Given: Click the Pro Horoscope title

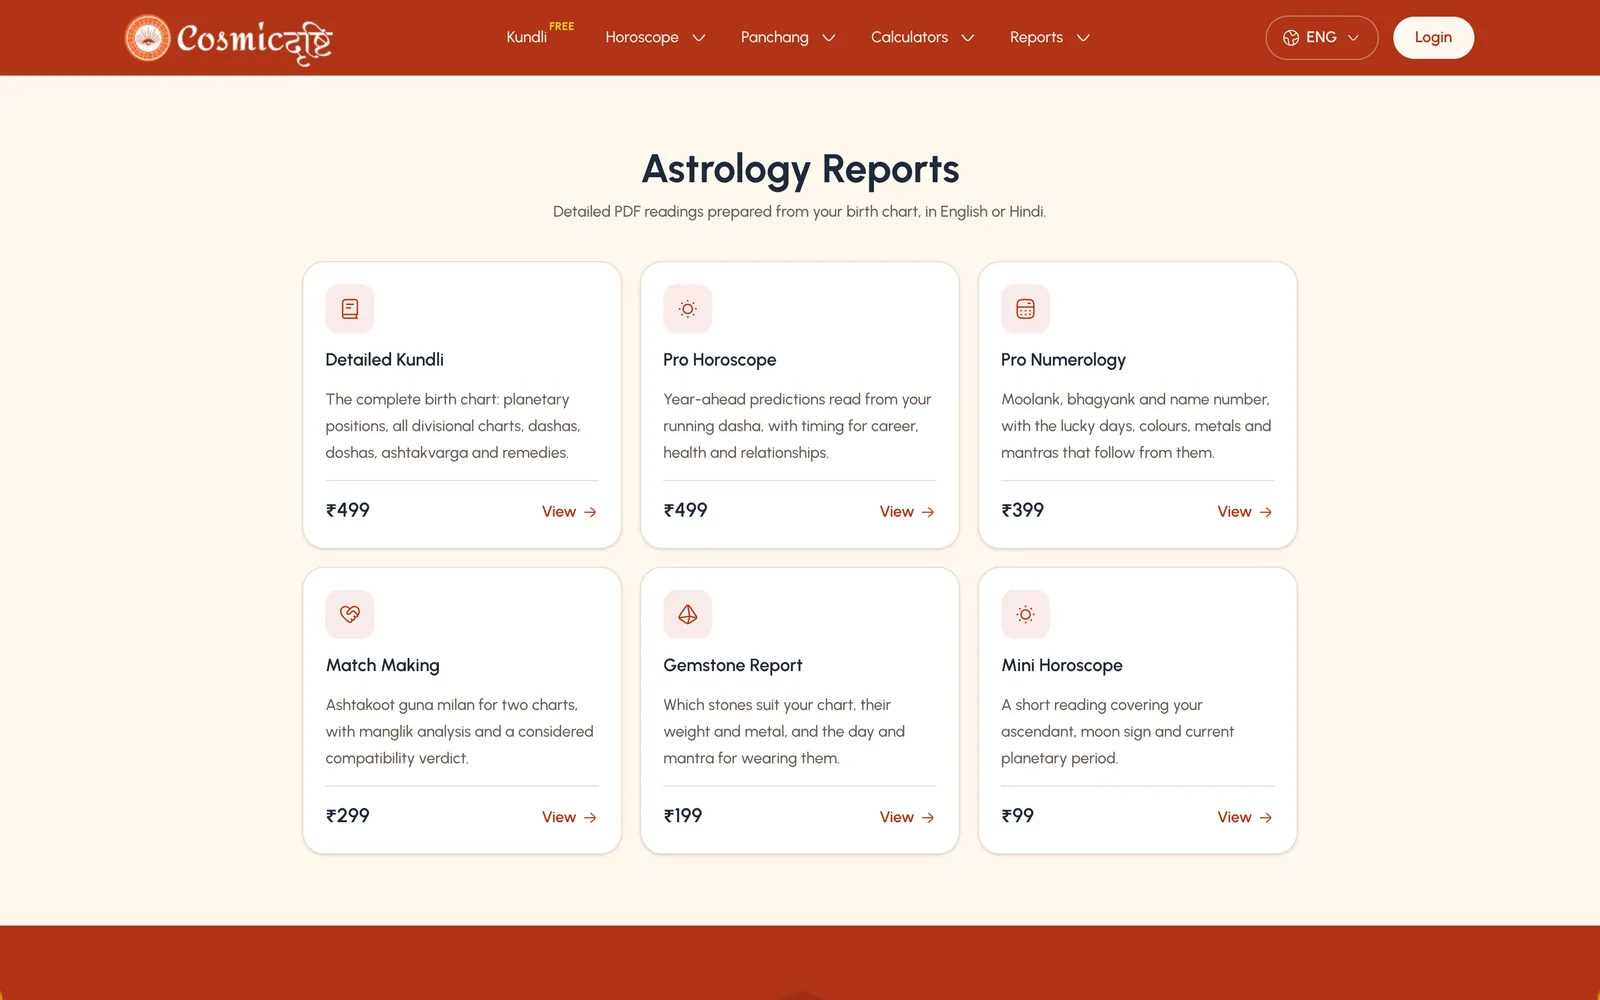Looking at the screenshot, I should coord(720,360).
